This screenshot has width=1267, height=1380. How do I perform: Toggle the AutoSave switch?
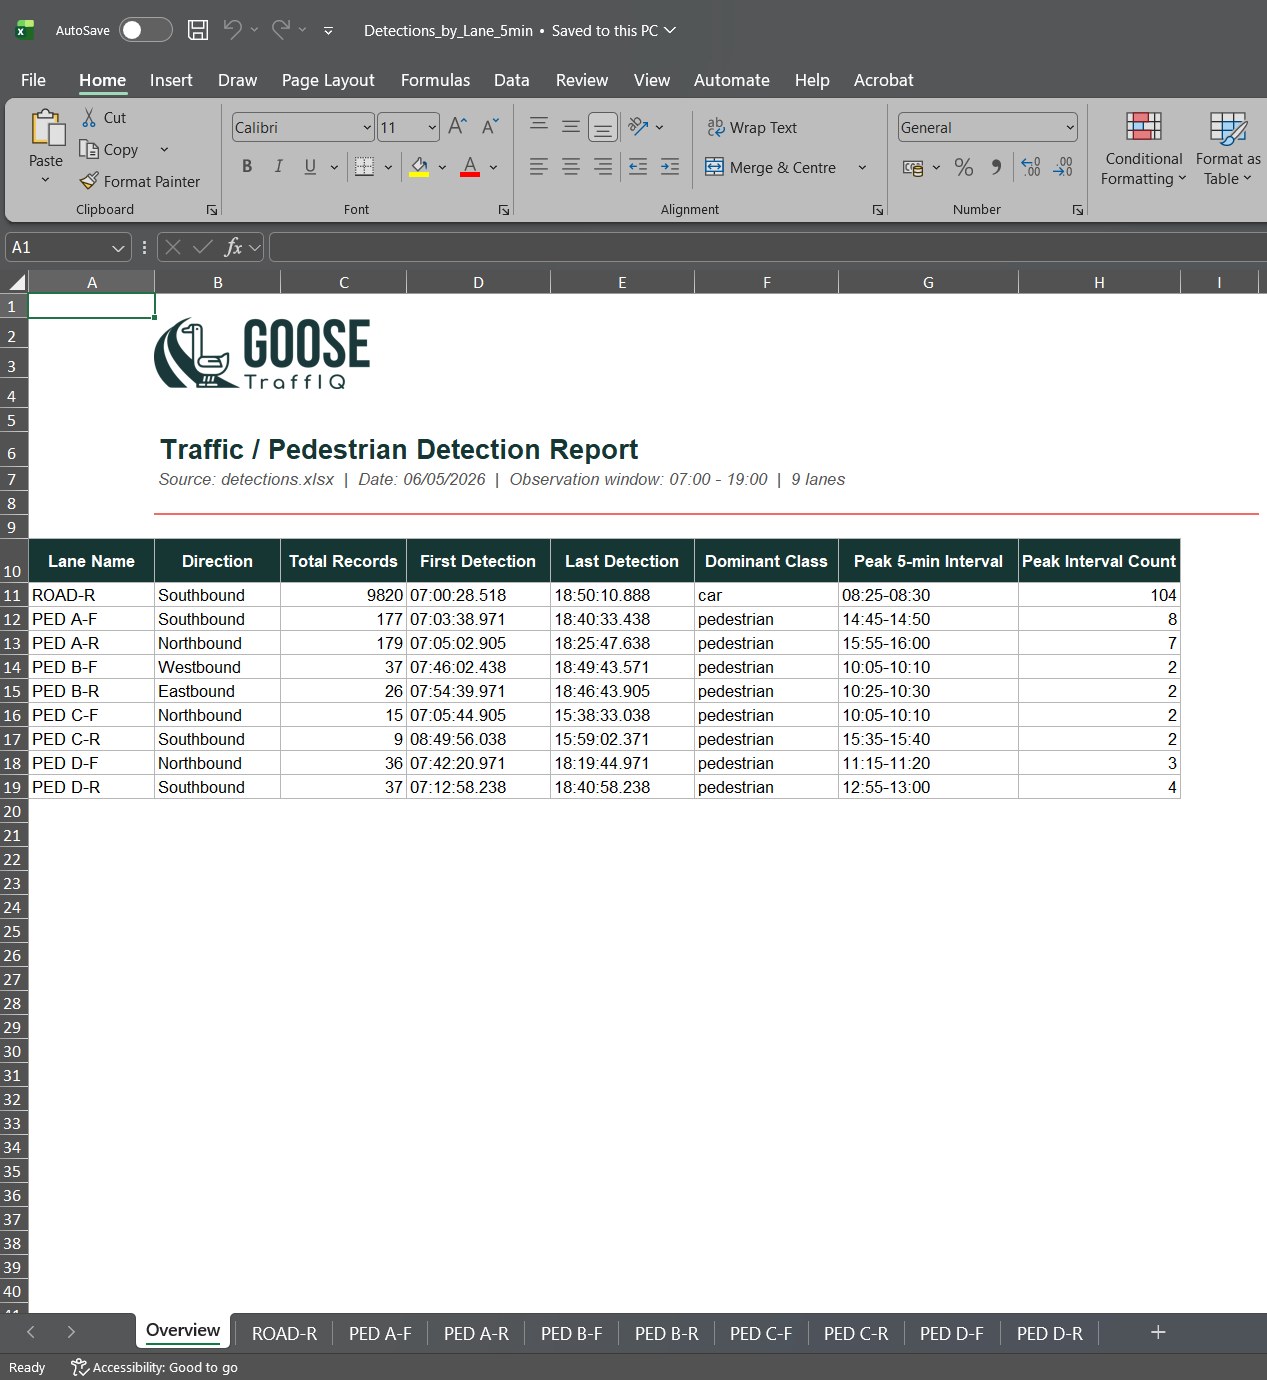click(x=145, y=30)
